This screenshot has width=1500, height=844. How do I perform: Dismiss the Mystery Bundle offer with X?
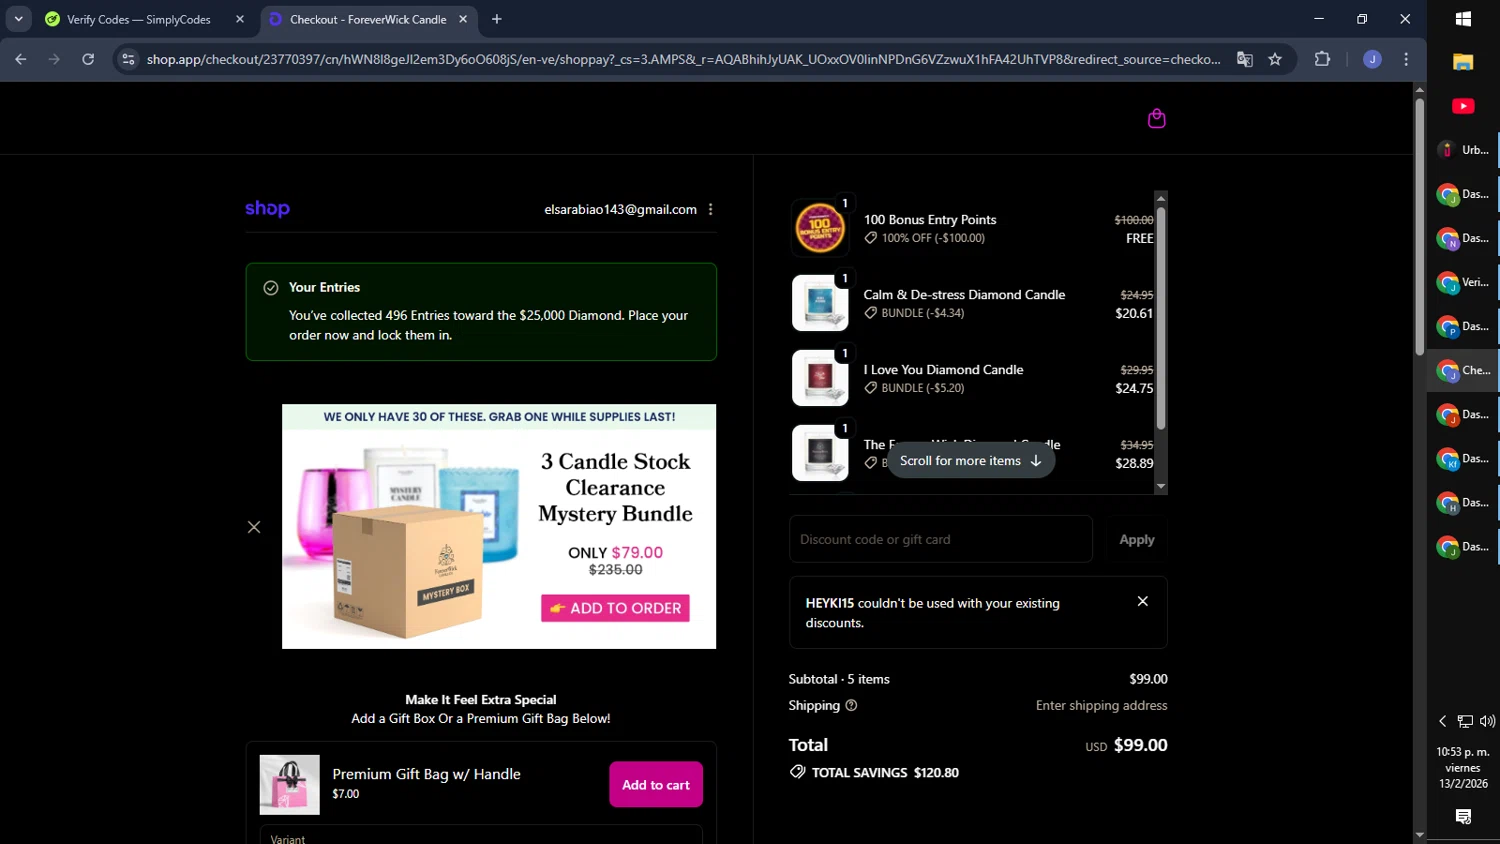[254, 527]
